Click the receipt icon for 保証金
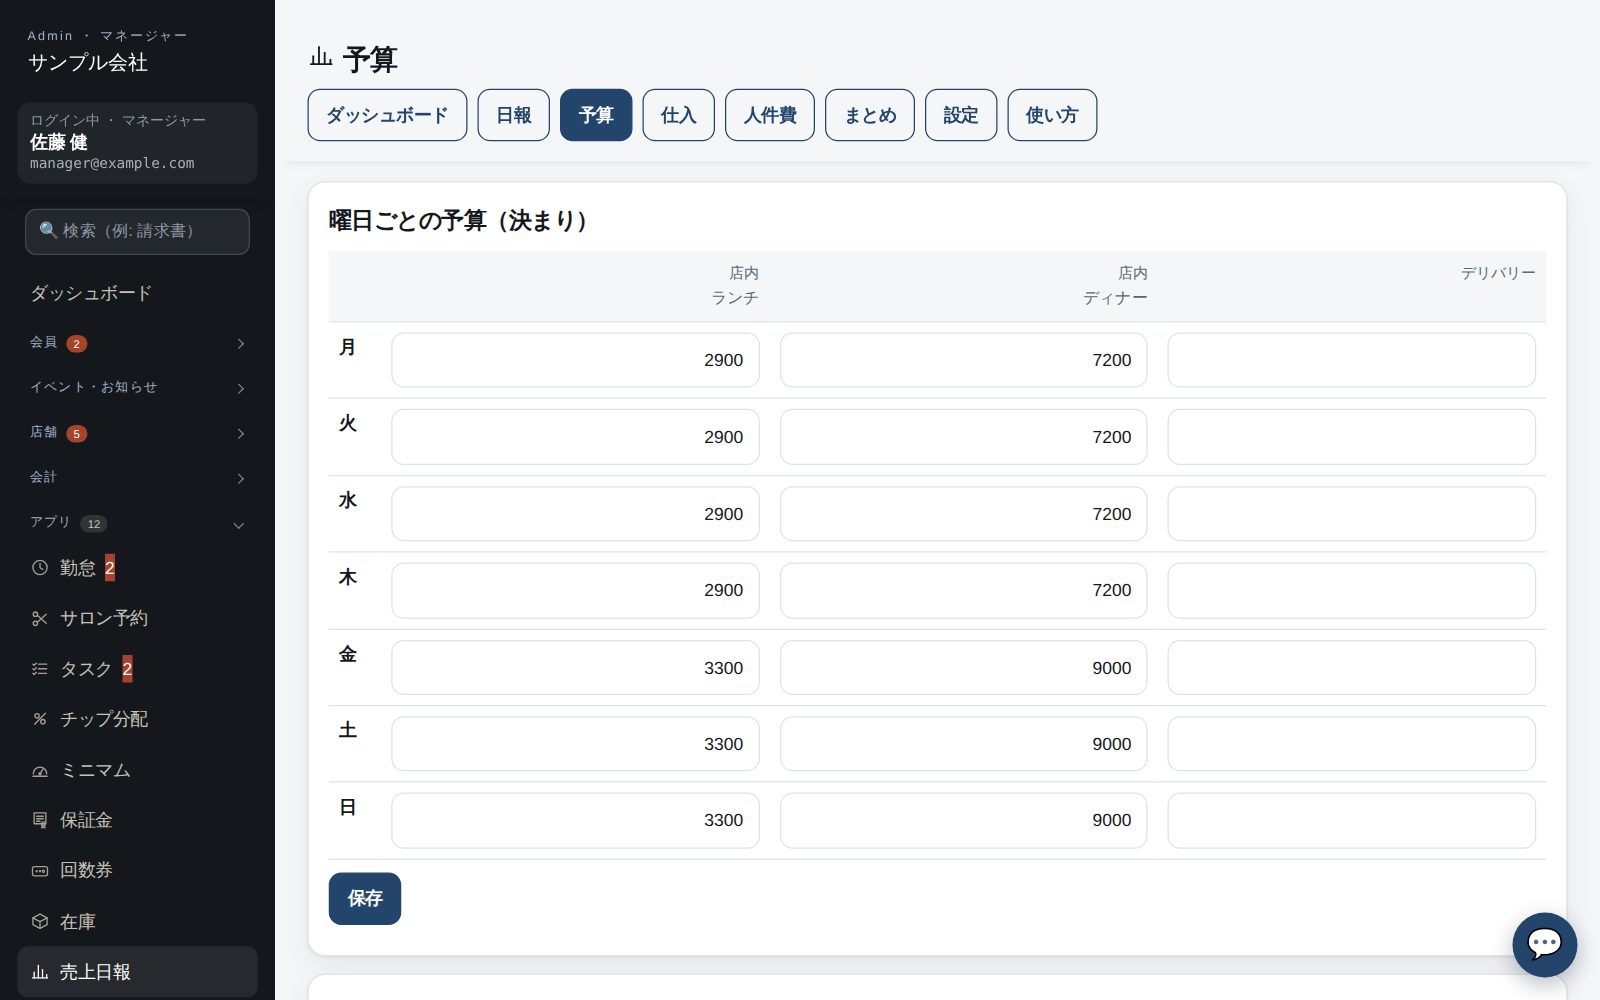Image resolution: width=1600 pixels, height=1000 pixels. (40, 820)
